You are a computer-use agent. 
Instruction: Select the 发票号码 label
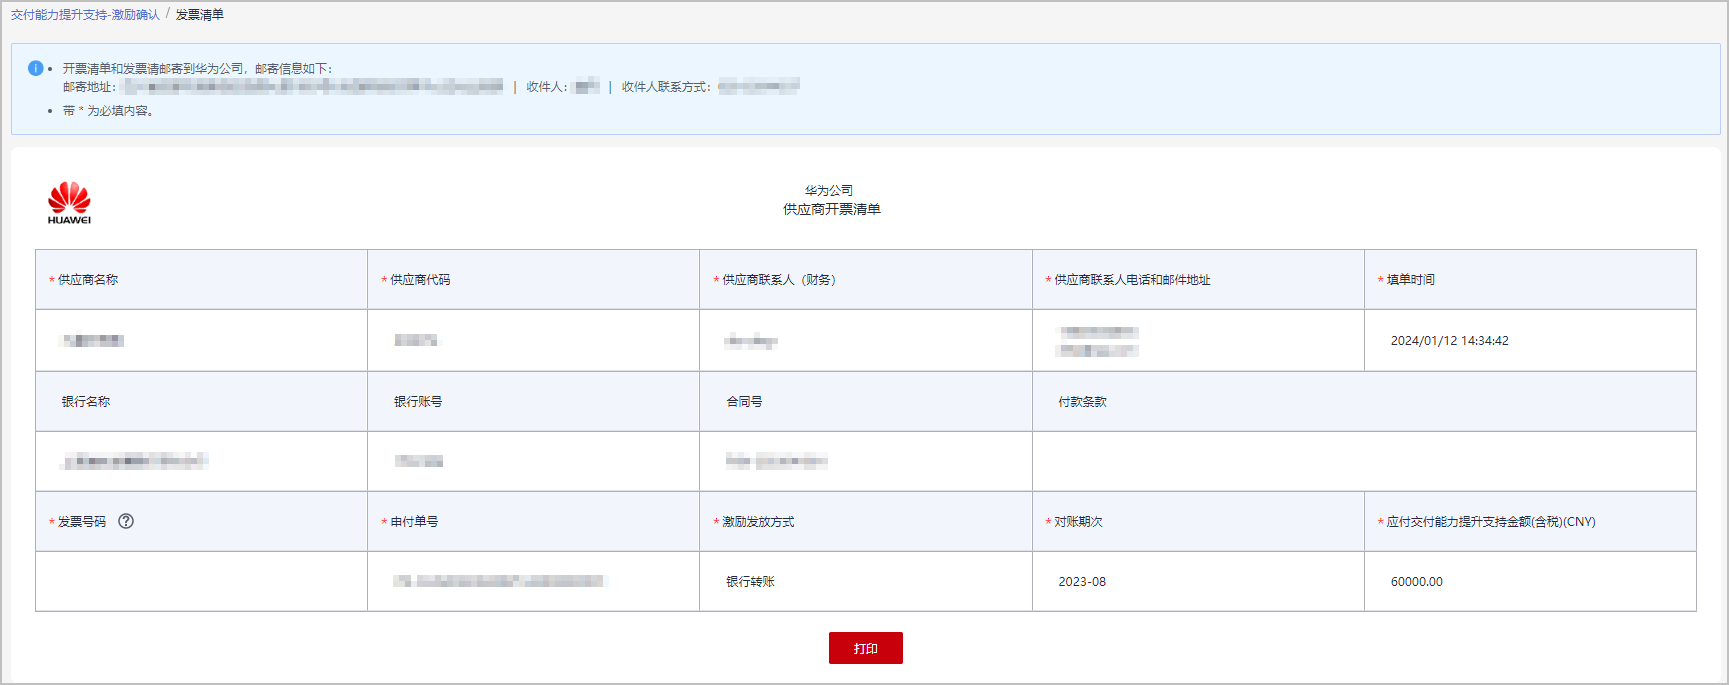81,522
